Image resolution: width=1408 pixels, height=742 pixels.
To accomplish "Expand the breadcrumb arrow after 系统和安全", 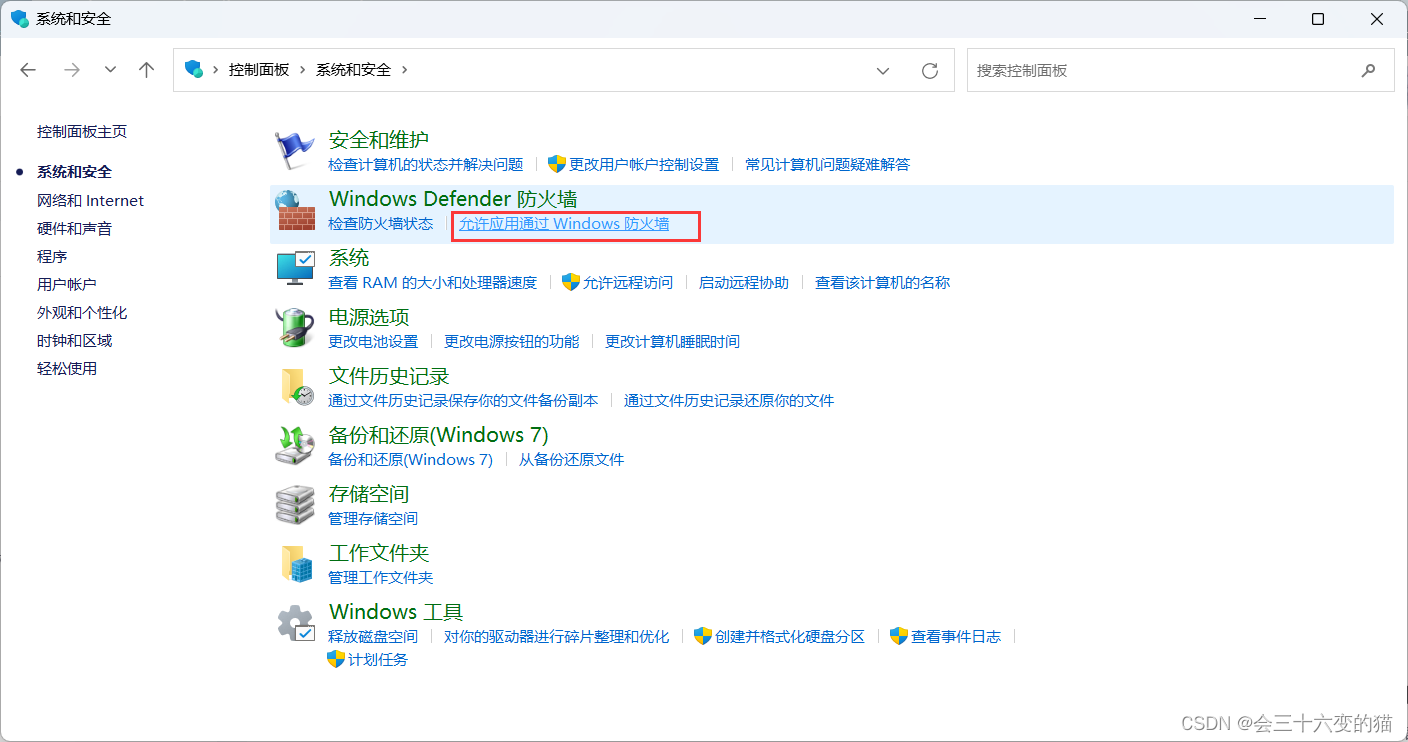I will click(x=404, y=70).
